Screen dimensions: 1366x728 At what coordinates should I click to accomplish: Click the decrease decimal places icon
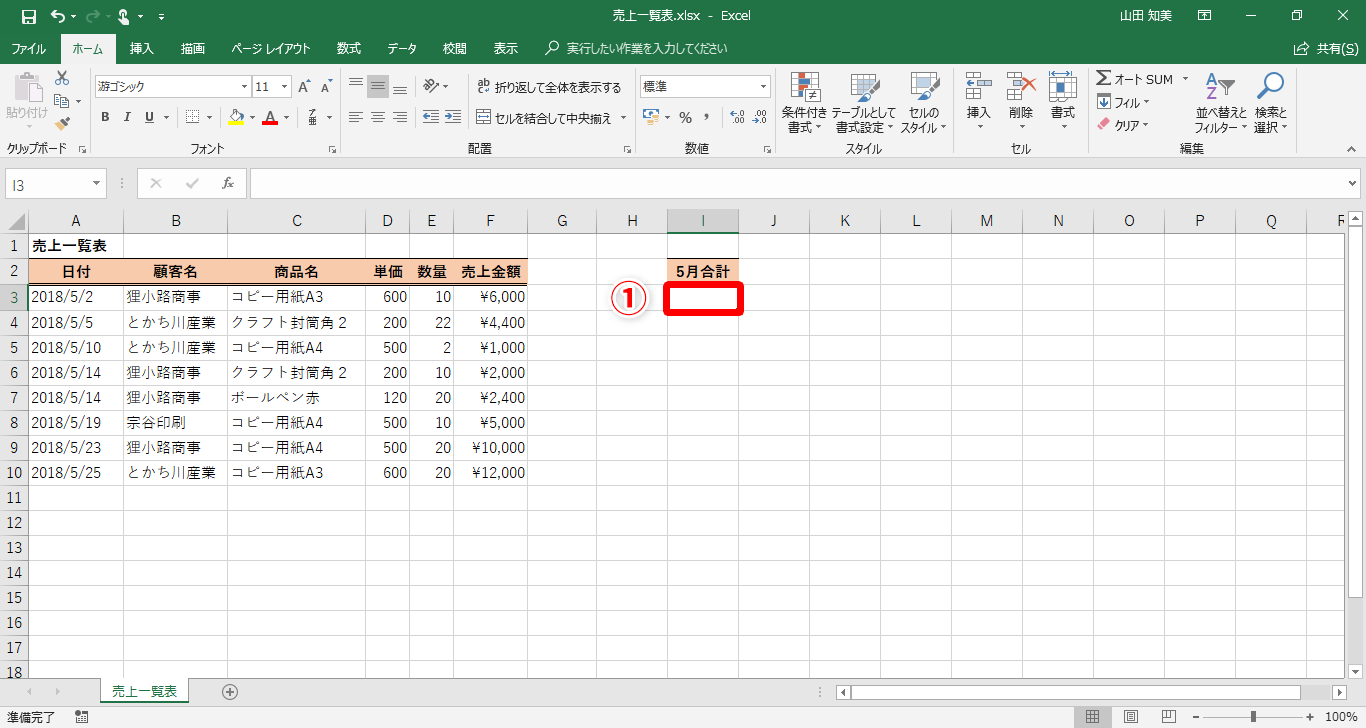coord(762,117)
